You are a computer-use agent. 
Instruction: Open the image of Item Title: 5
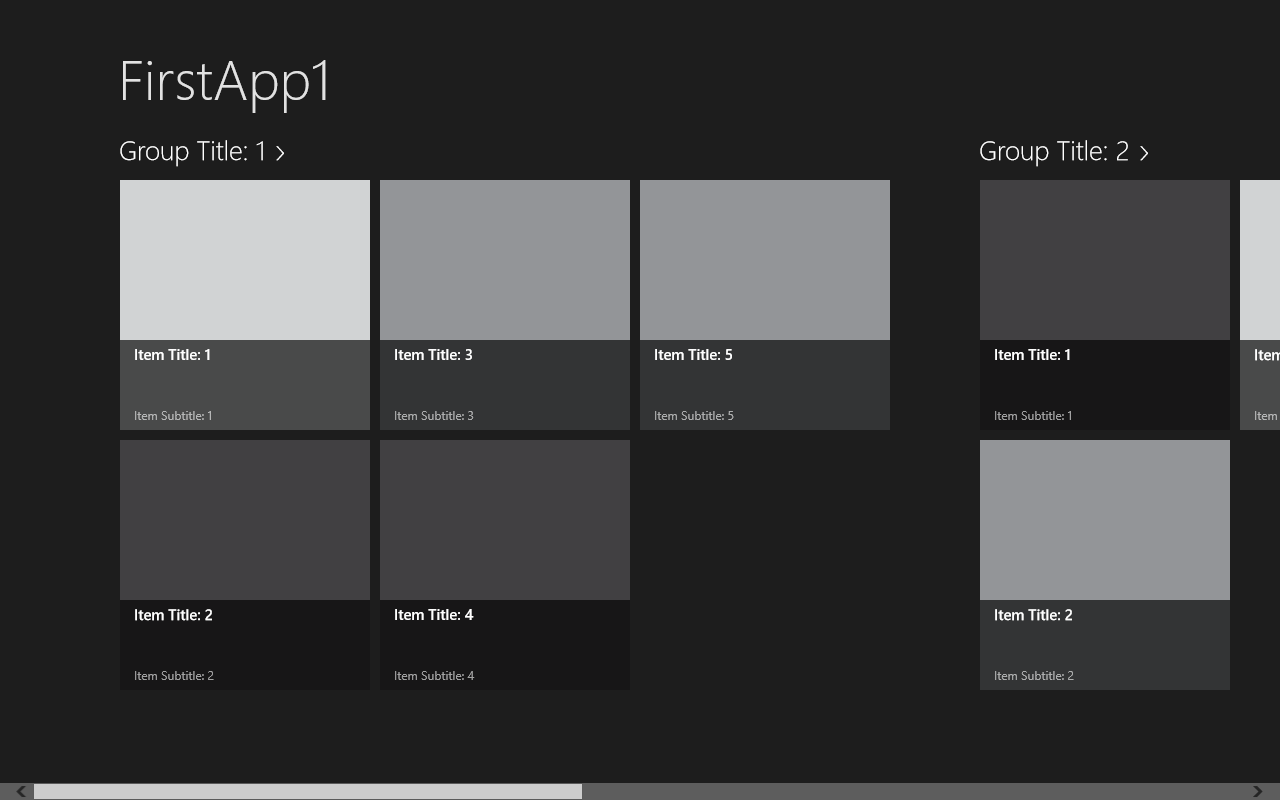point(765,260)
